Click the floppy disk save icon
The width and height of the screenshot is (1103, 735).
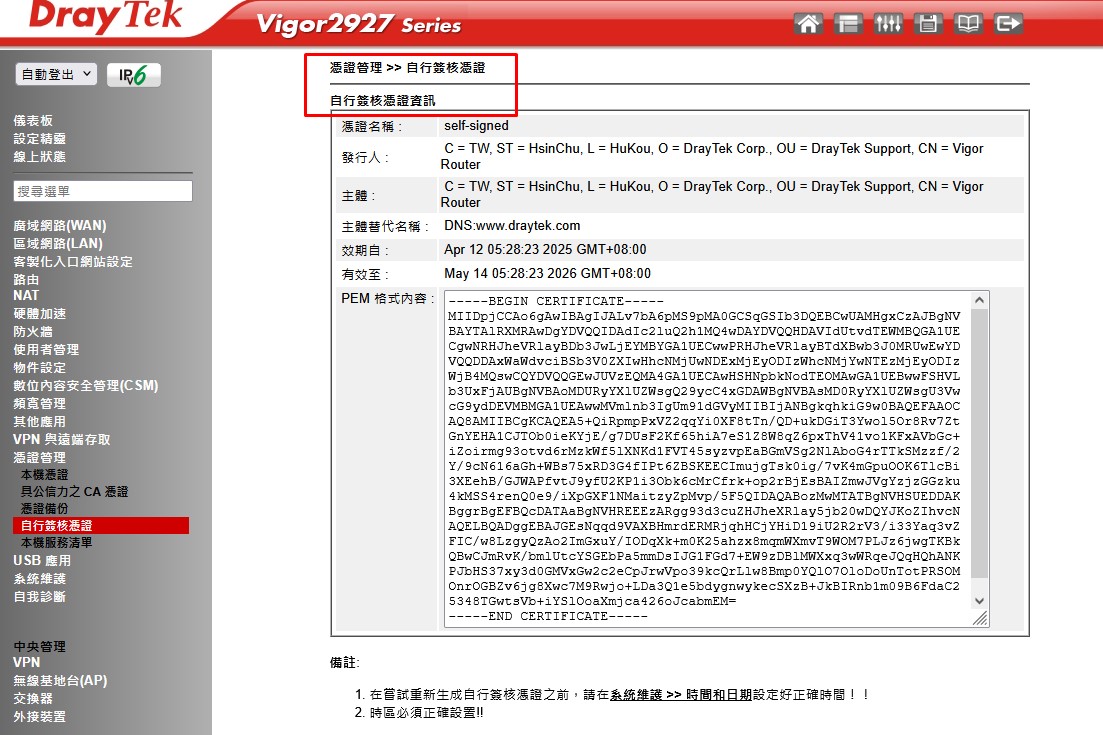(x=929, y=24)
